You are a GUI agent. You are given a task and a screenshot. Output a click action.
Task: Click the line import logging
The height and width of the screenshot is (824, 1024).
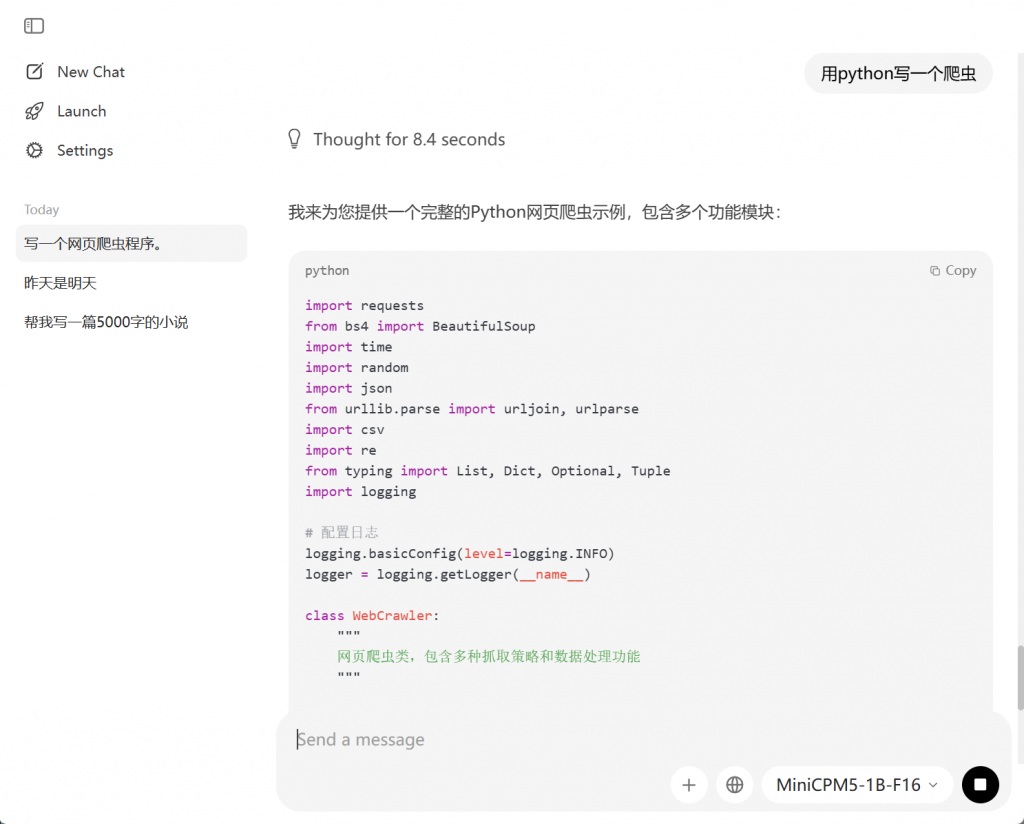point(360,492)
